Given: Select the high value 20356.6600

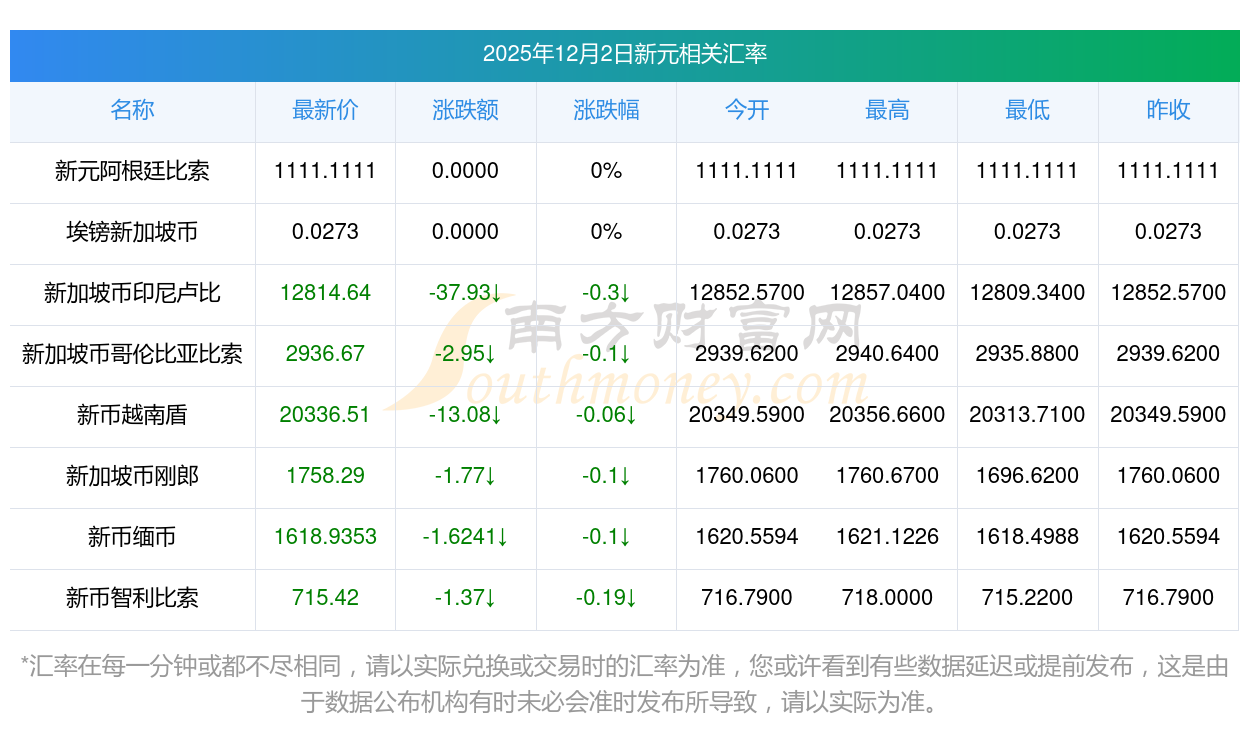Looking at the screenshot, I should tap(887, 415).
